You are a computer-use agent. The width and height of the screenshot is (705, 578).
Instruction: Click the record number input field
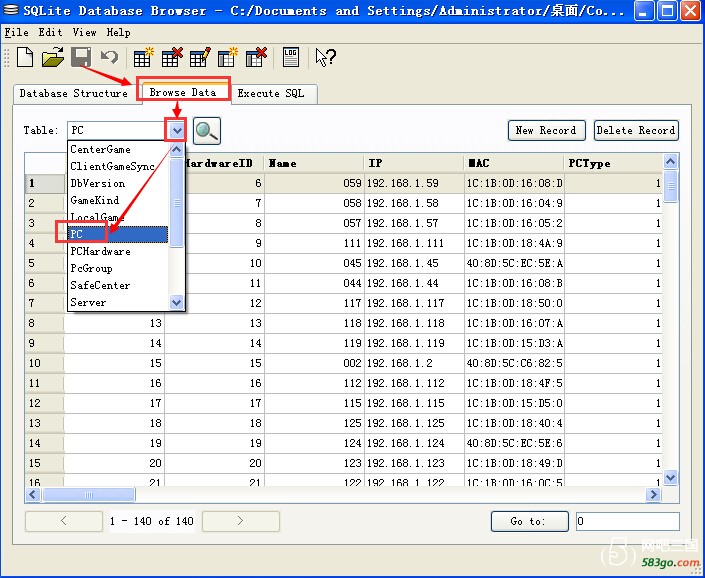coord(627,521)
